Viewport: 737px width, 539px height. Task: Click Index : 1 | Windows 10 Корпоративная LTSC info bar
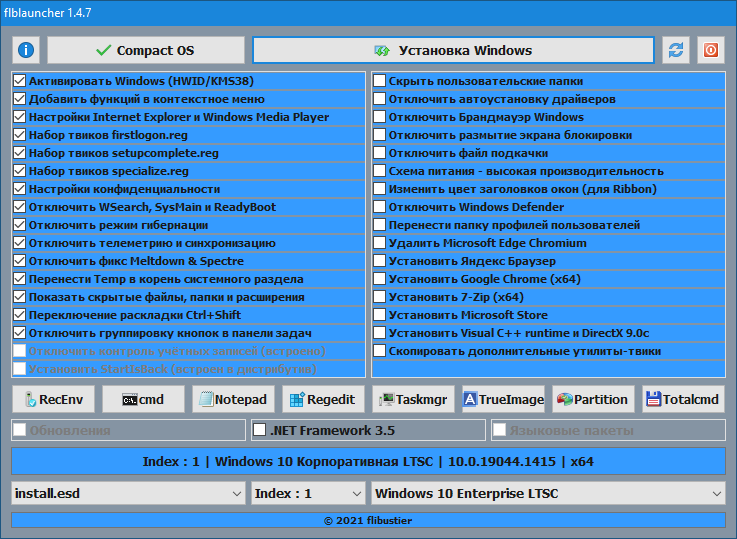pos(368,461)
